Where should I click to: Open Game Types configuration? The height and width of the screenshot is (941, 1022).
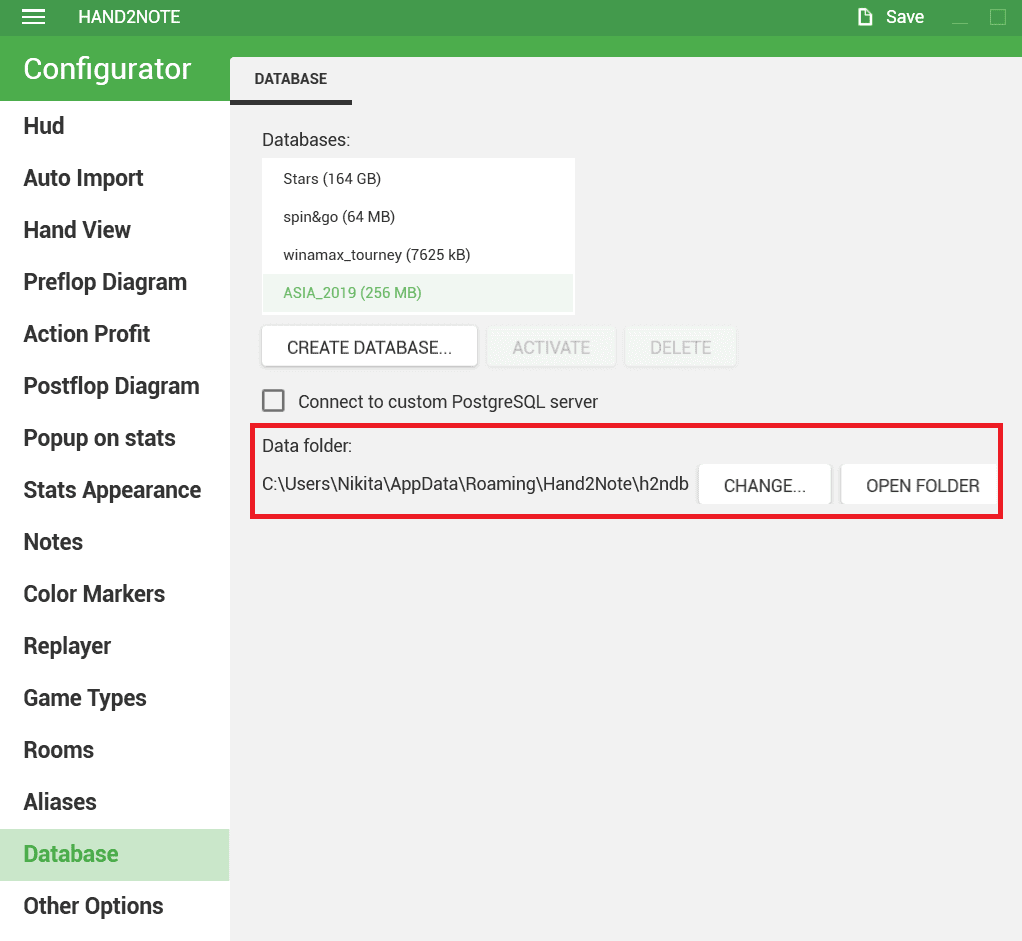(x=115, y=698)
